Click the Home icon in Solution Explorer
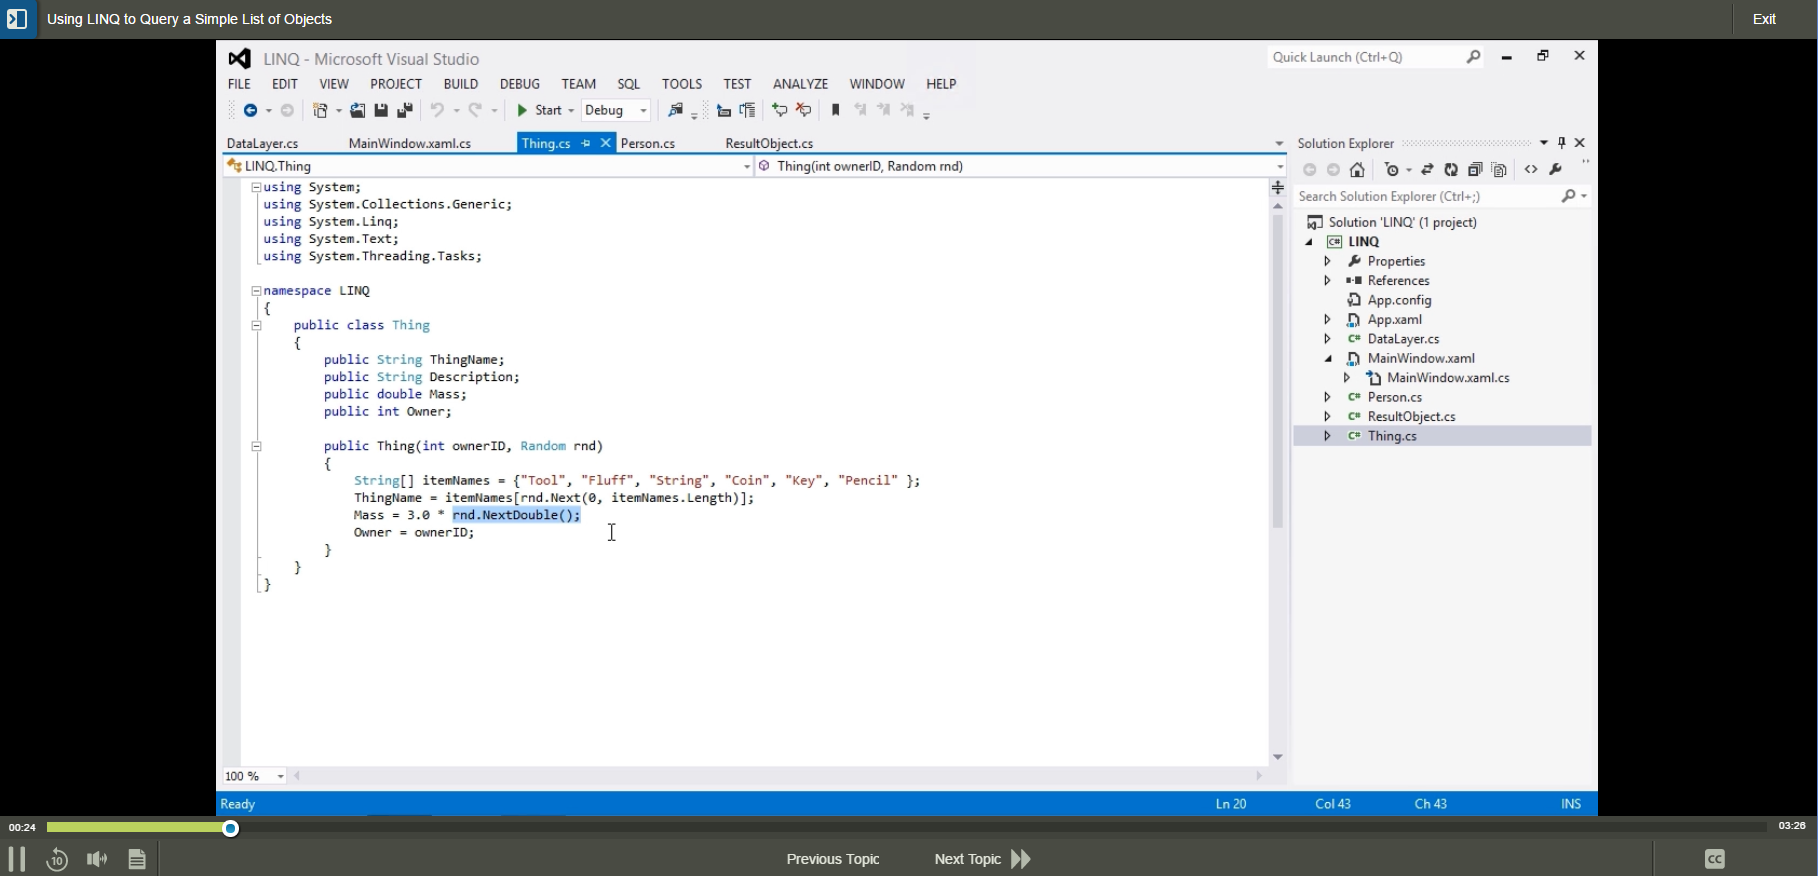 tap(1358, 170)
